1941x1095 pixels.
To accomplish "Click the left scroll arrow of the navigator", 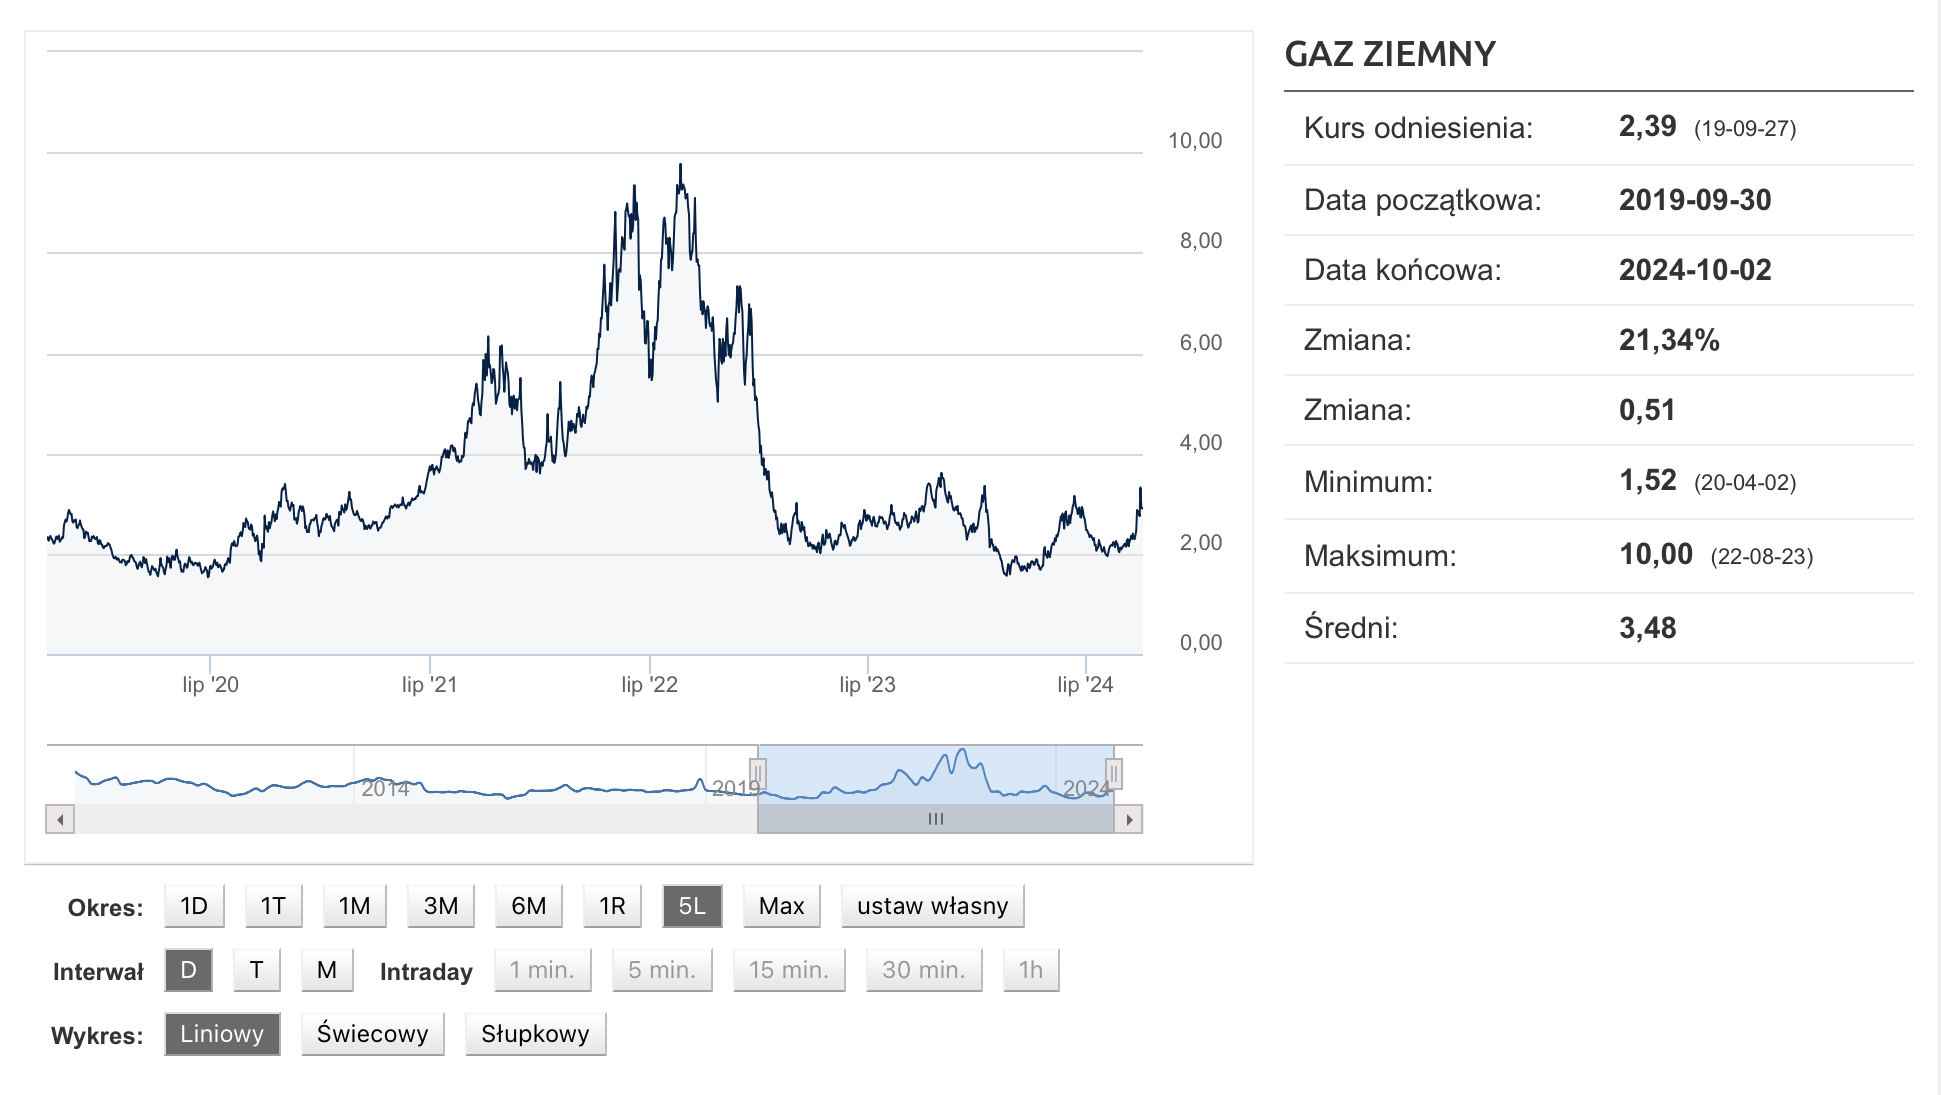I will (60, 820).
